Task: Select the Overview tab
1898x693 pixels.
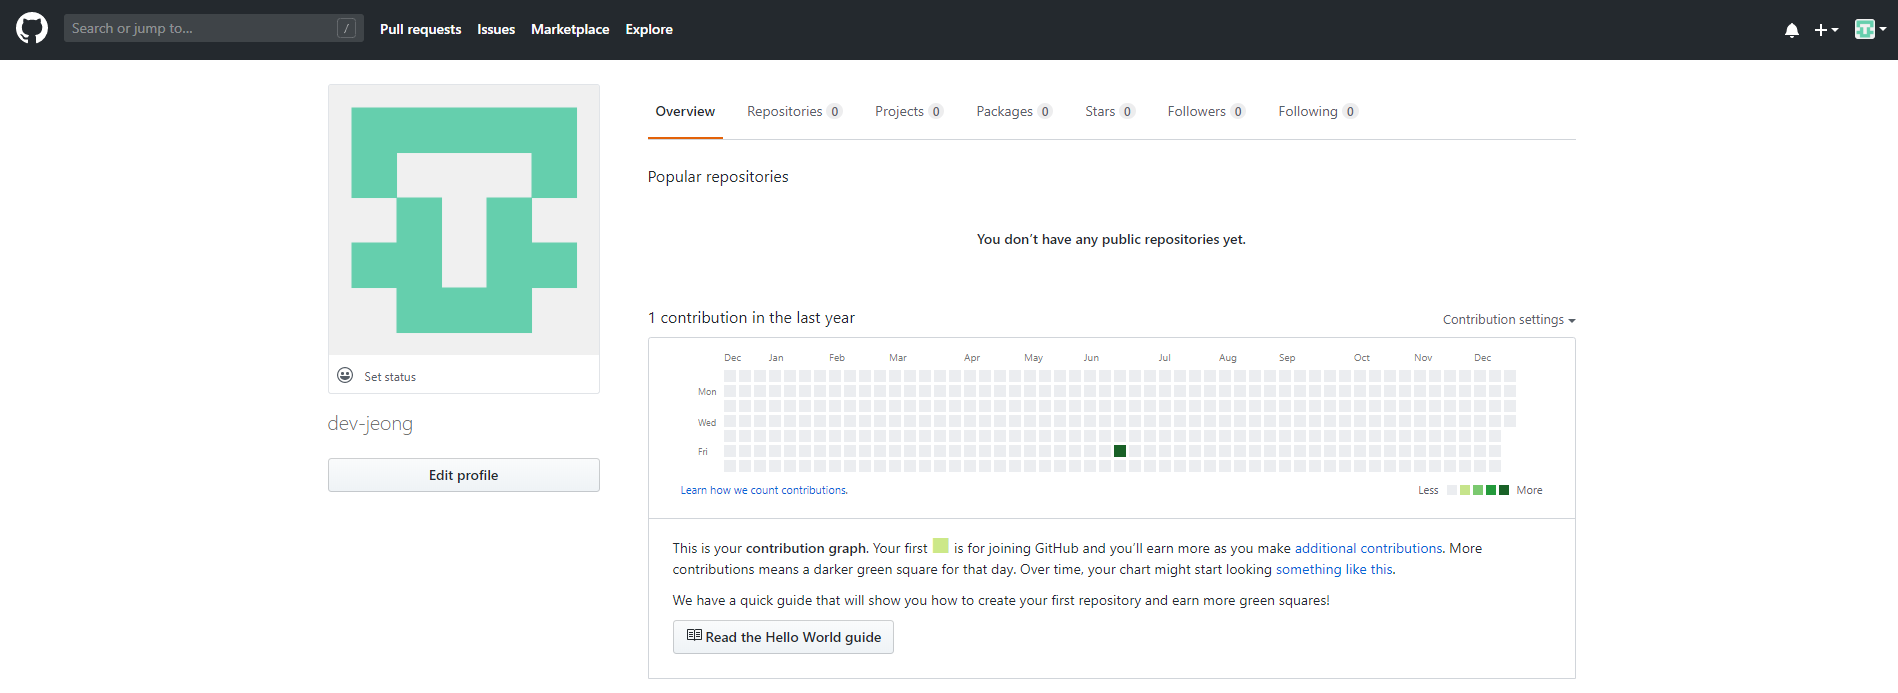Action: [x=685, y=111]
